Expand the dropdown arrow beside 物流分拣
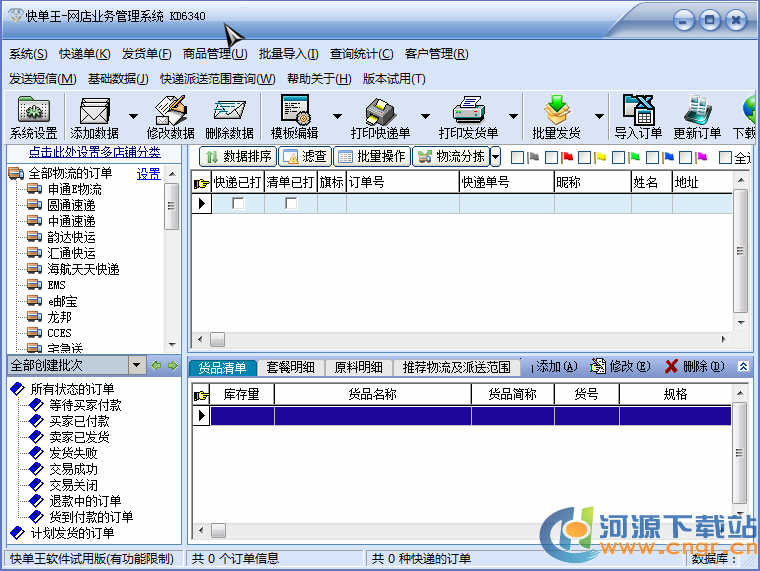Image resolution: width=760 pixels, height=571 pixels. click(x=495, y=157)
